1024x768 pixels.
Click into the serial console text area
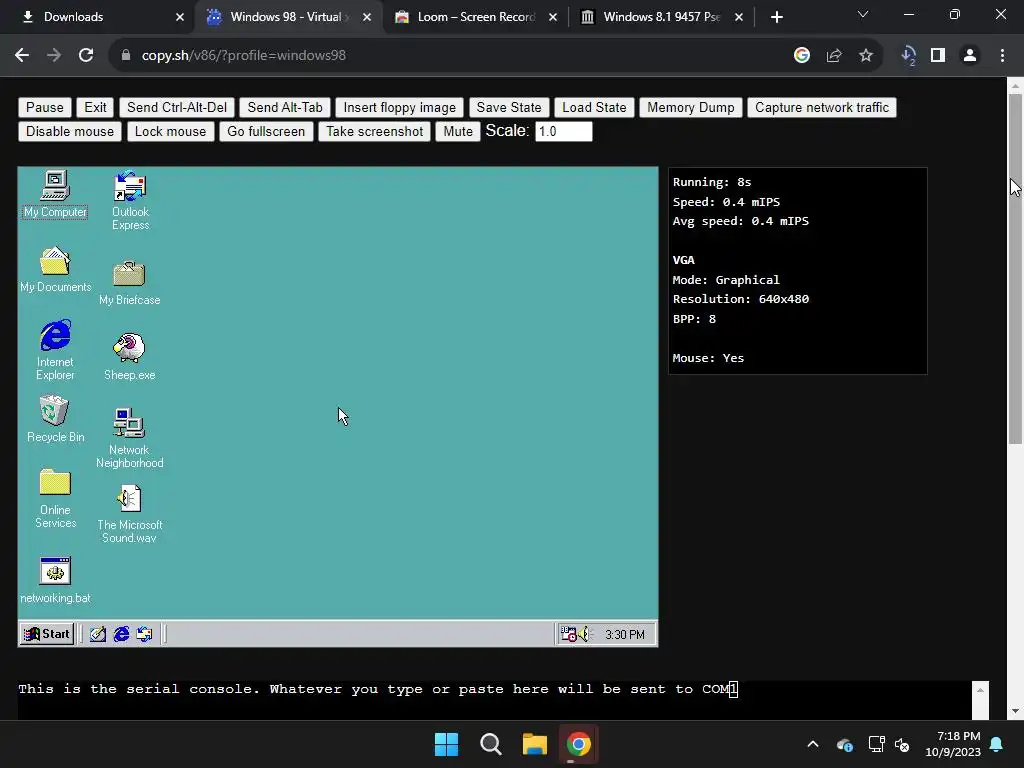pos(494,699)
